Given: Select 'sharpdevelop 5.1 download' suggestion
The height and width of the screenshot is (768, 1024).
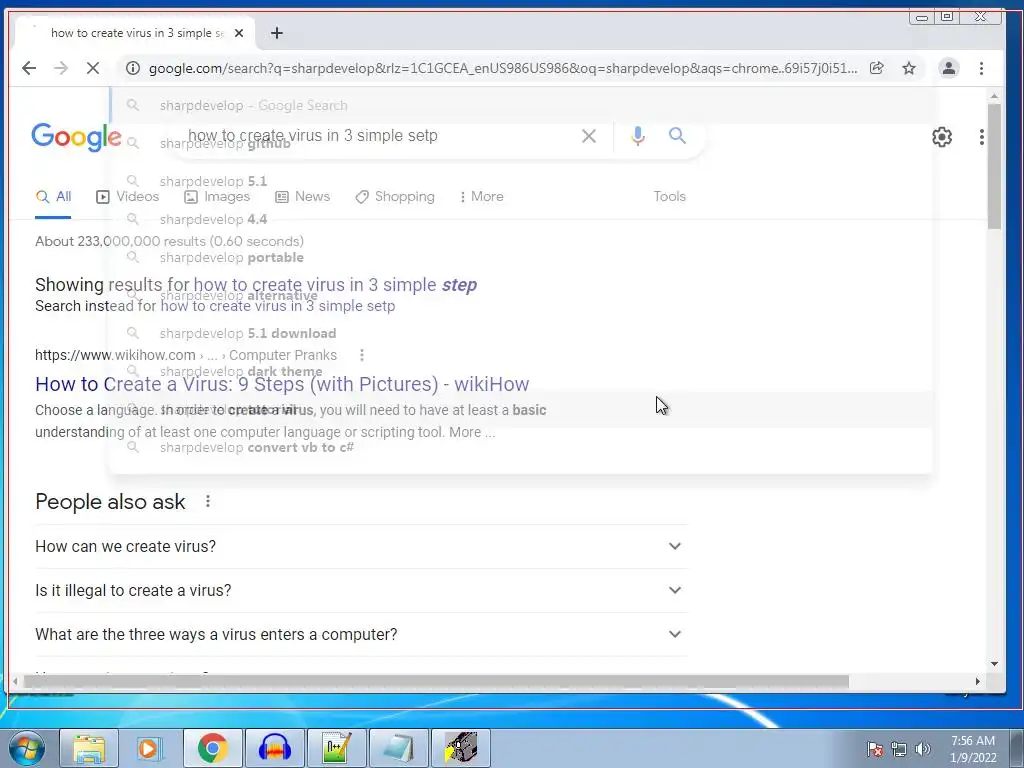Looking at the screenshot, I should click(520, 333).
